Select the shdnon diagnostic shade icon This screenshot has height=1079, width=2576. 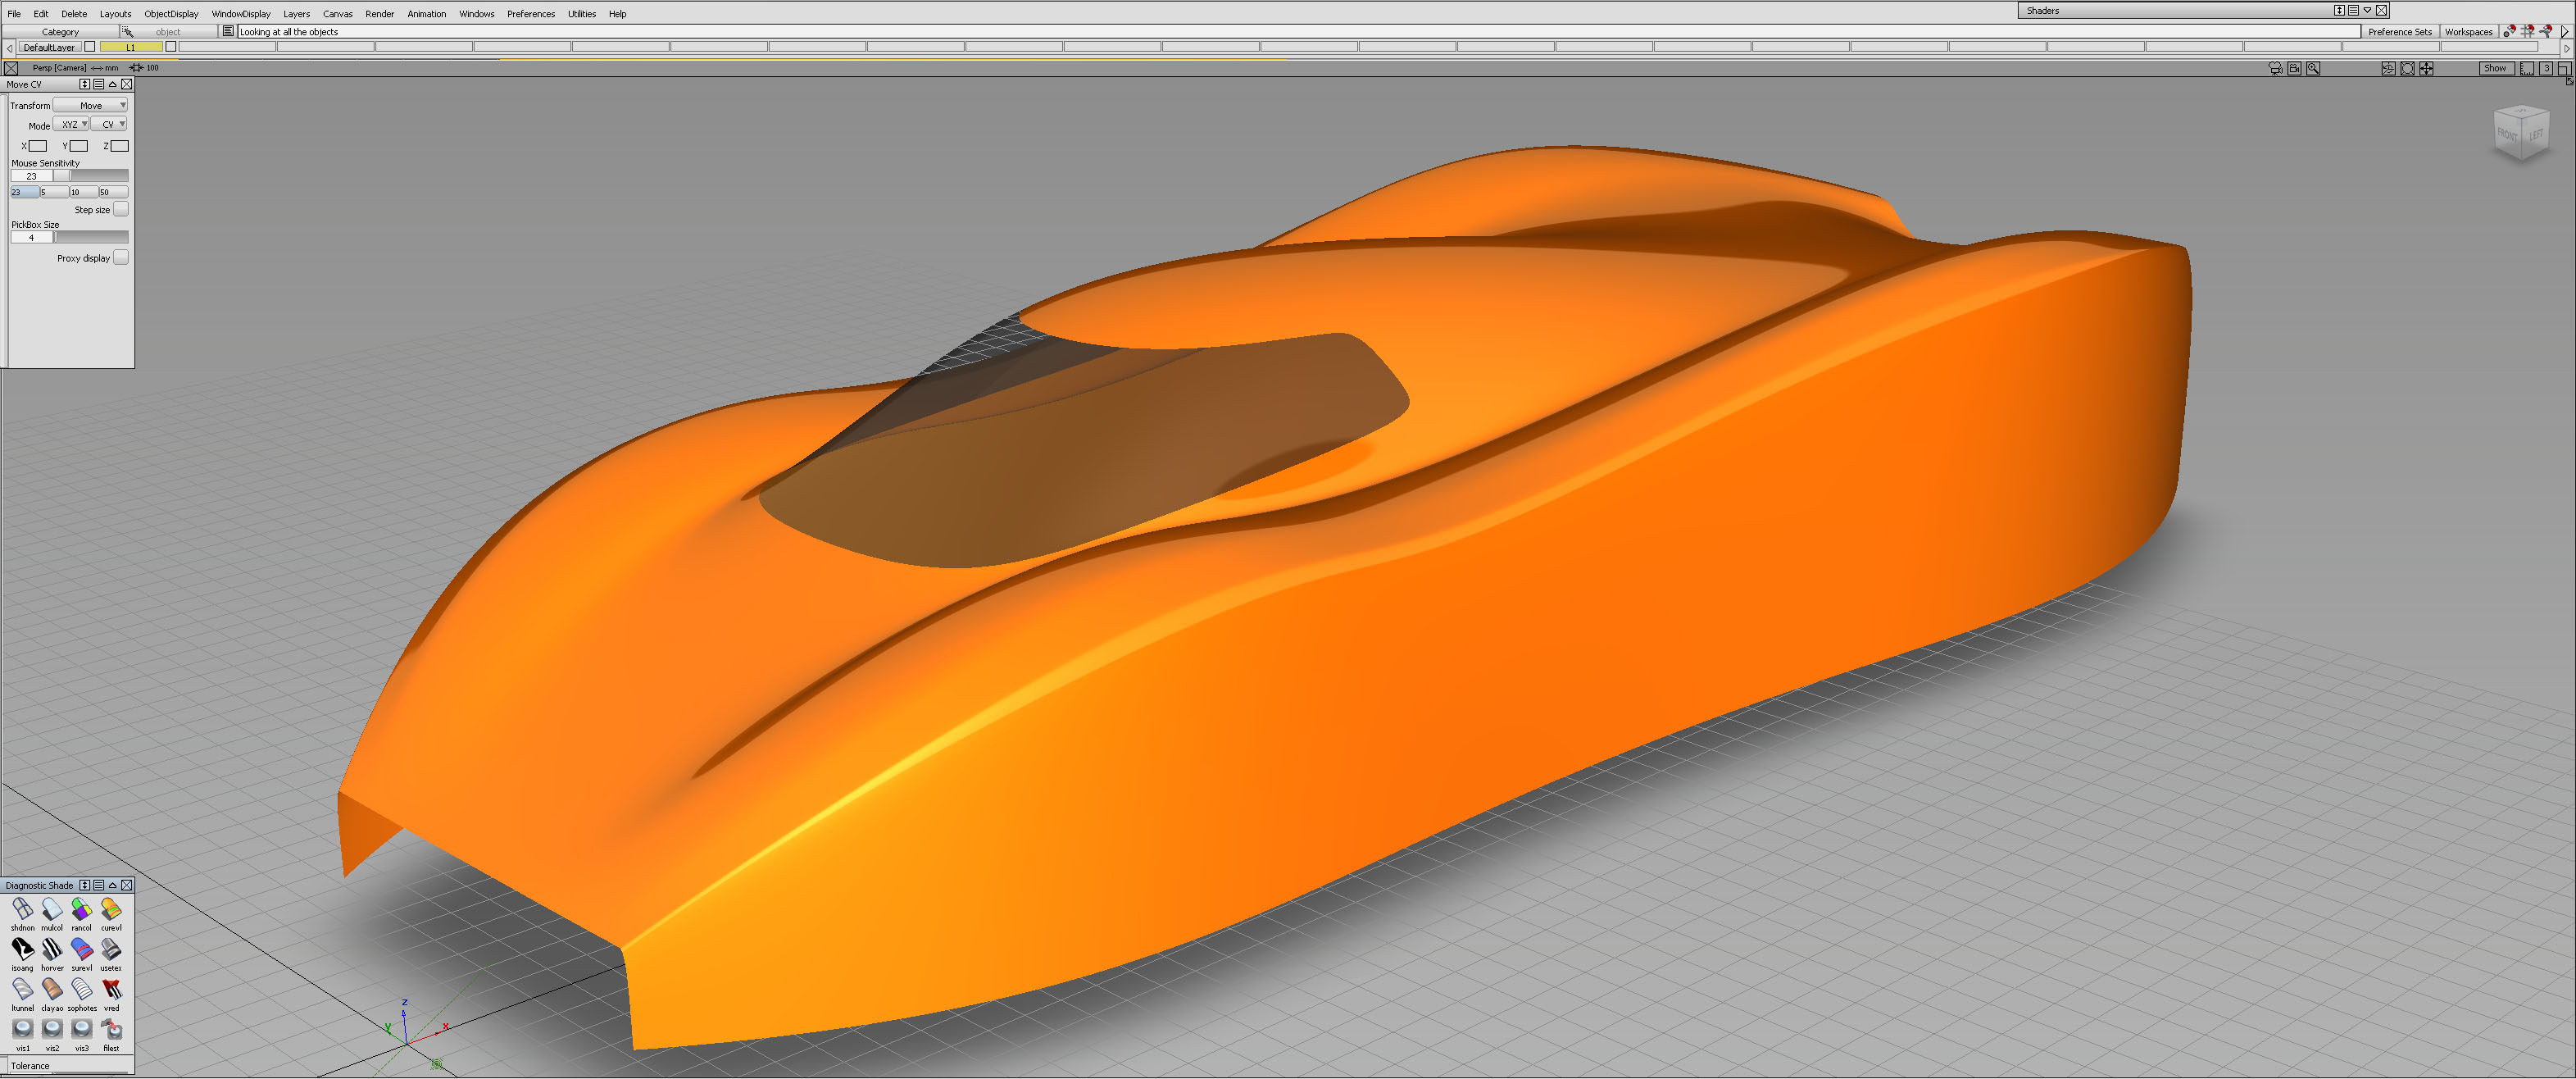tap(22, 909)
